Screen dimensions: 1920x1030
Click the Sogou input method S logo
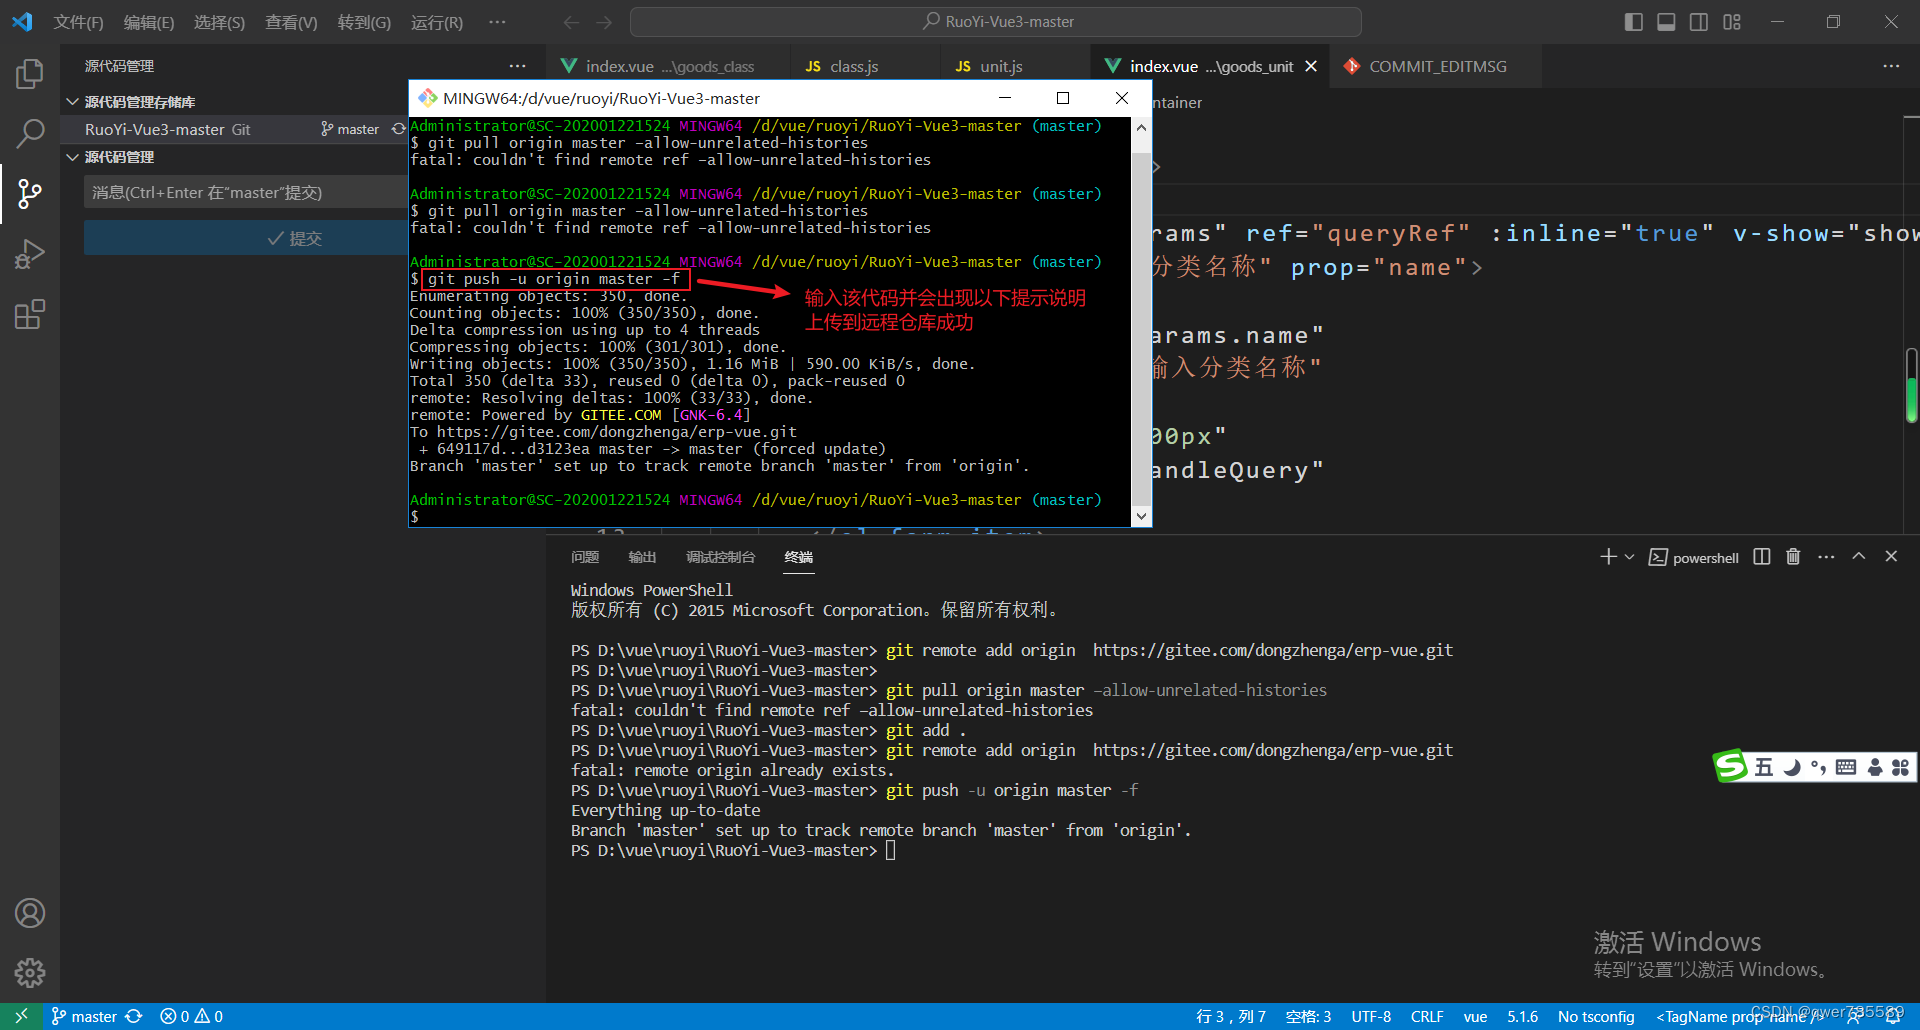pos(1730,766)
